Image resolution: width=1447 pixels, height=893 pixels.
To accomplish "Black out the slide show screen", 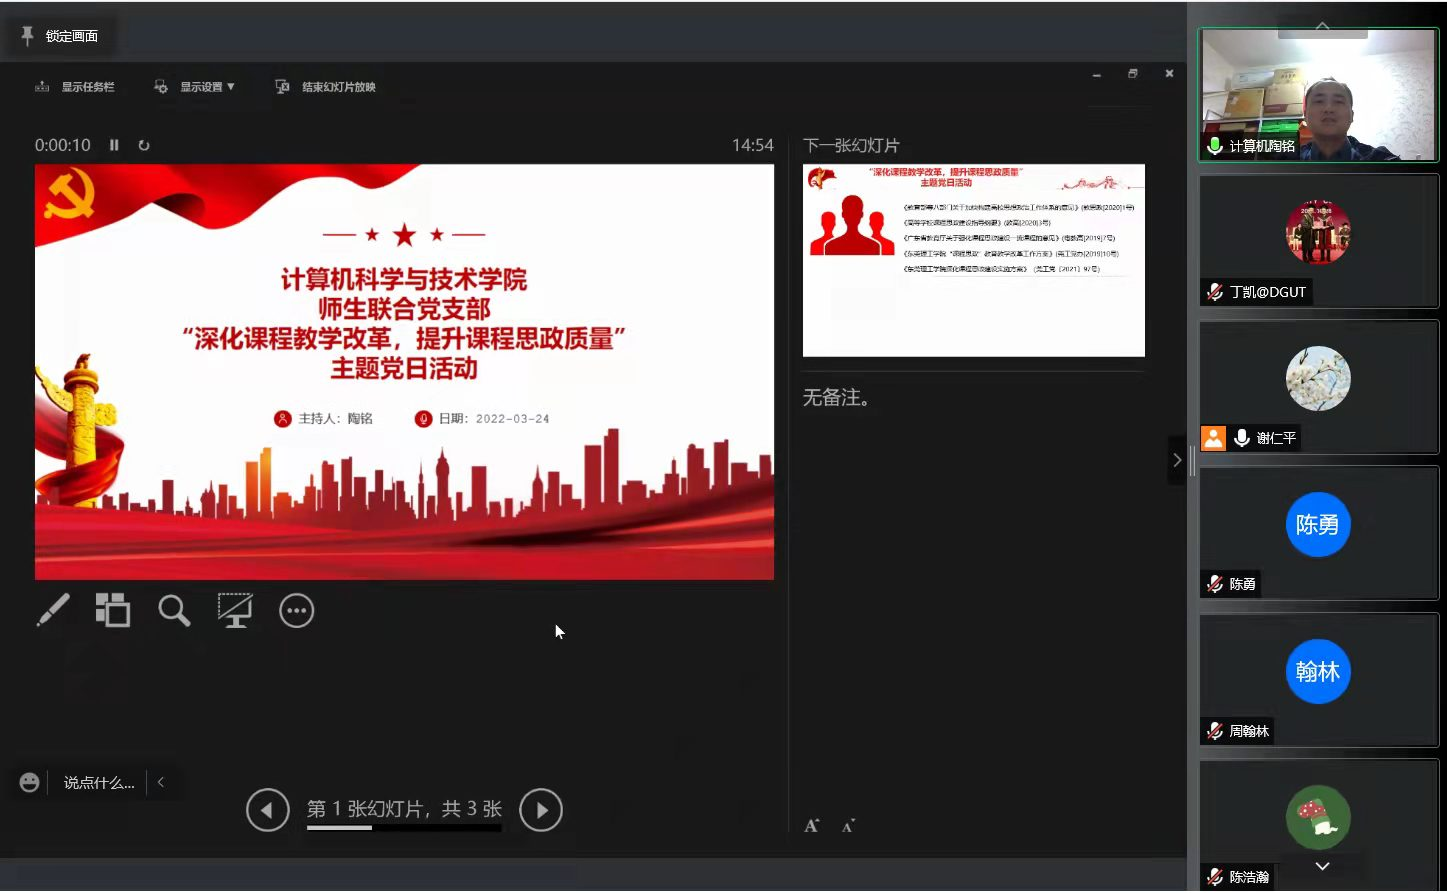I will point(235,610).
